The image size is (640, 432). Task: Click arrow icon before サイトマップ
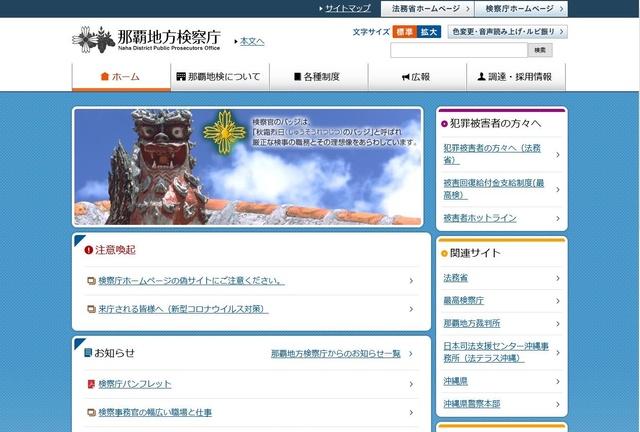[321, 9]
